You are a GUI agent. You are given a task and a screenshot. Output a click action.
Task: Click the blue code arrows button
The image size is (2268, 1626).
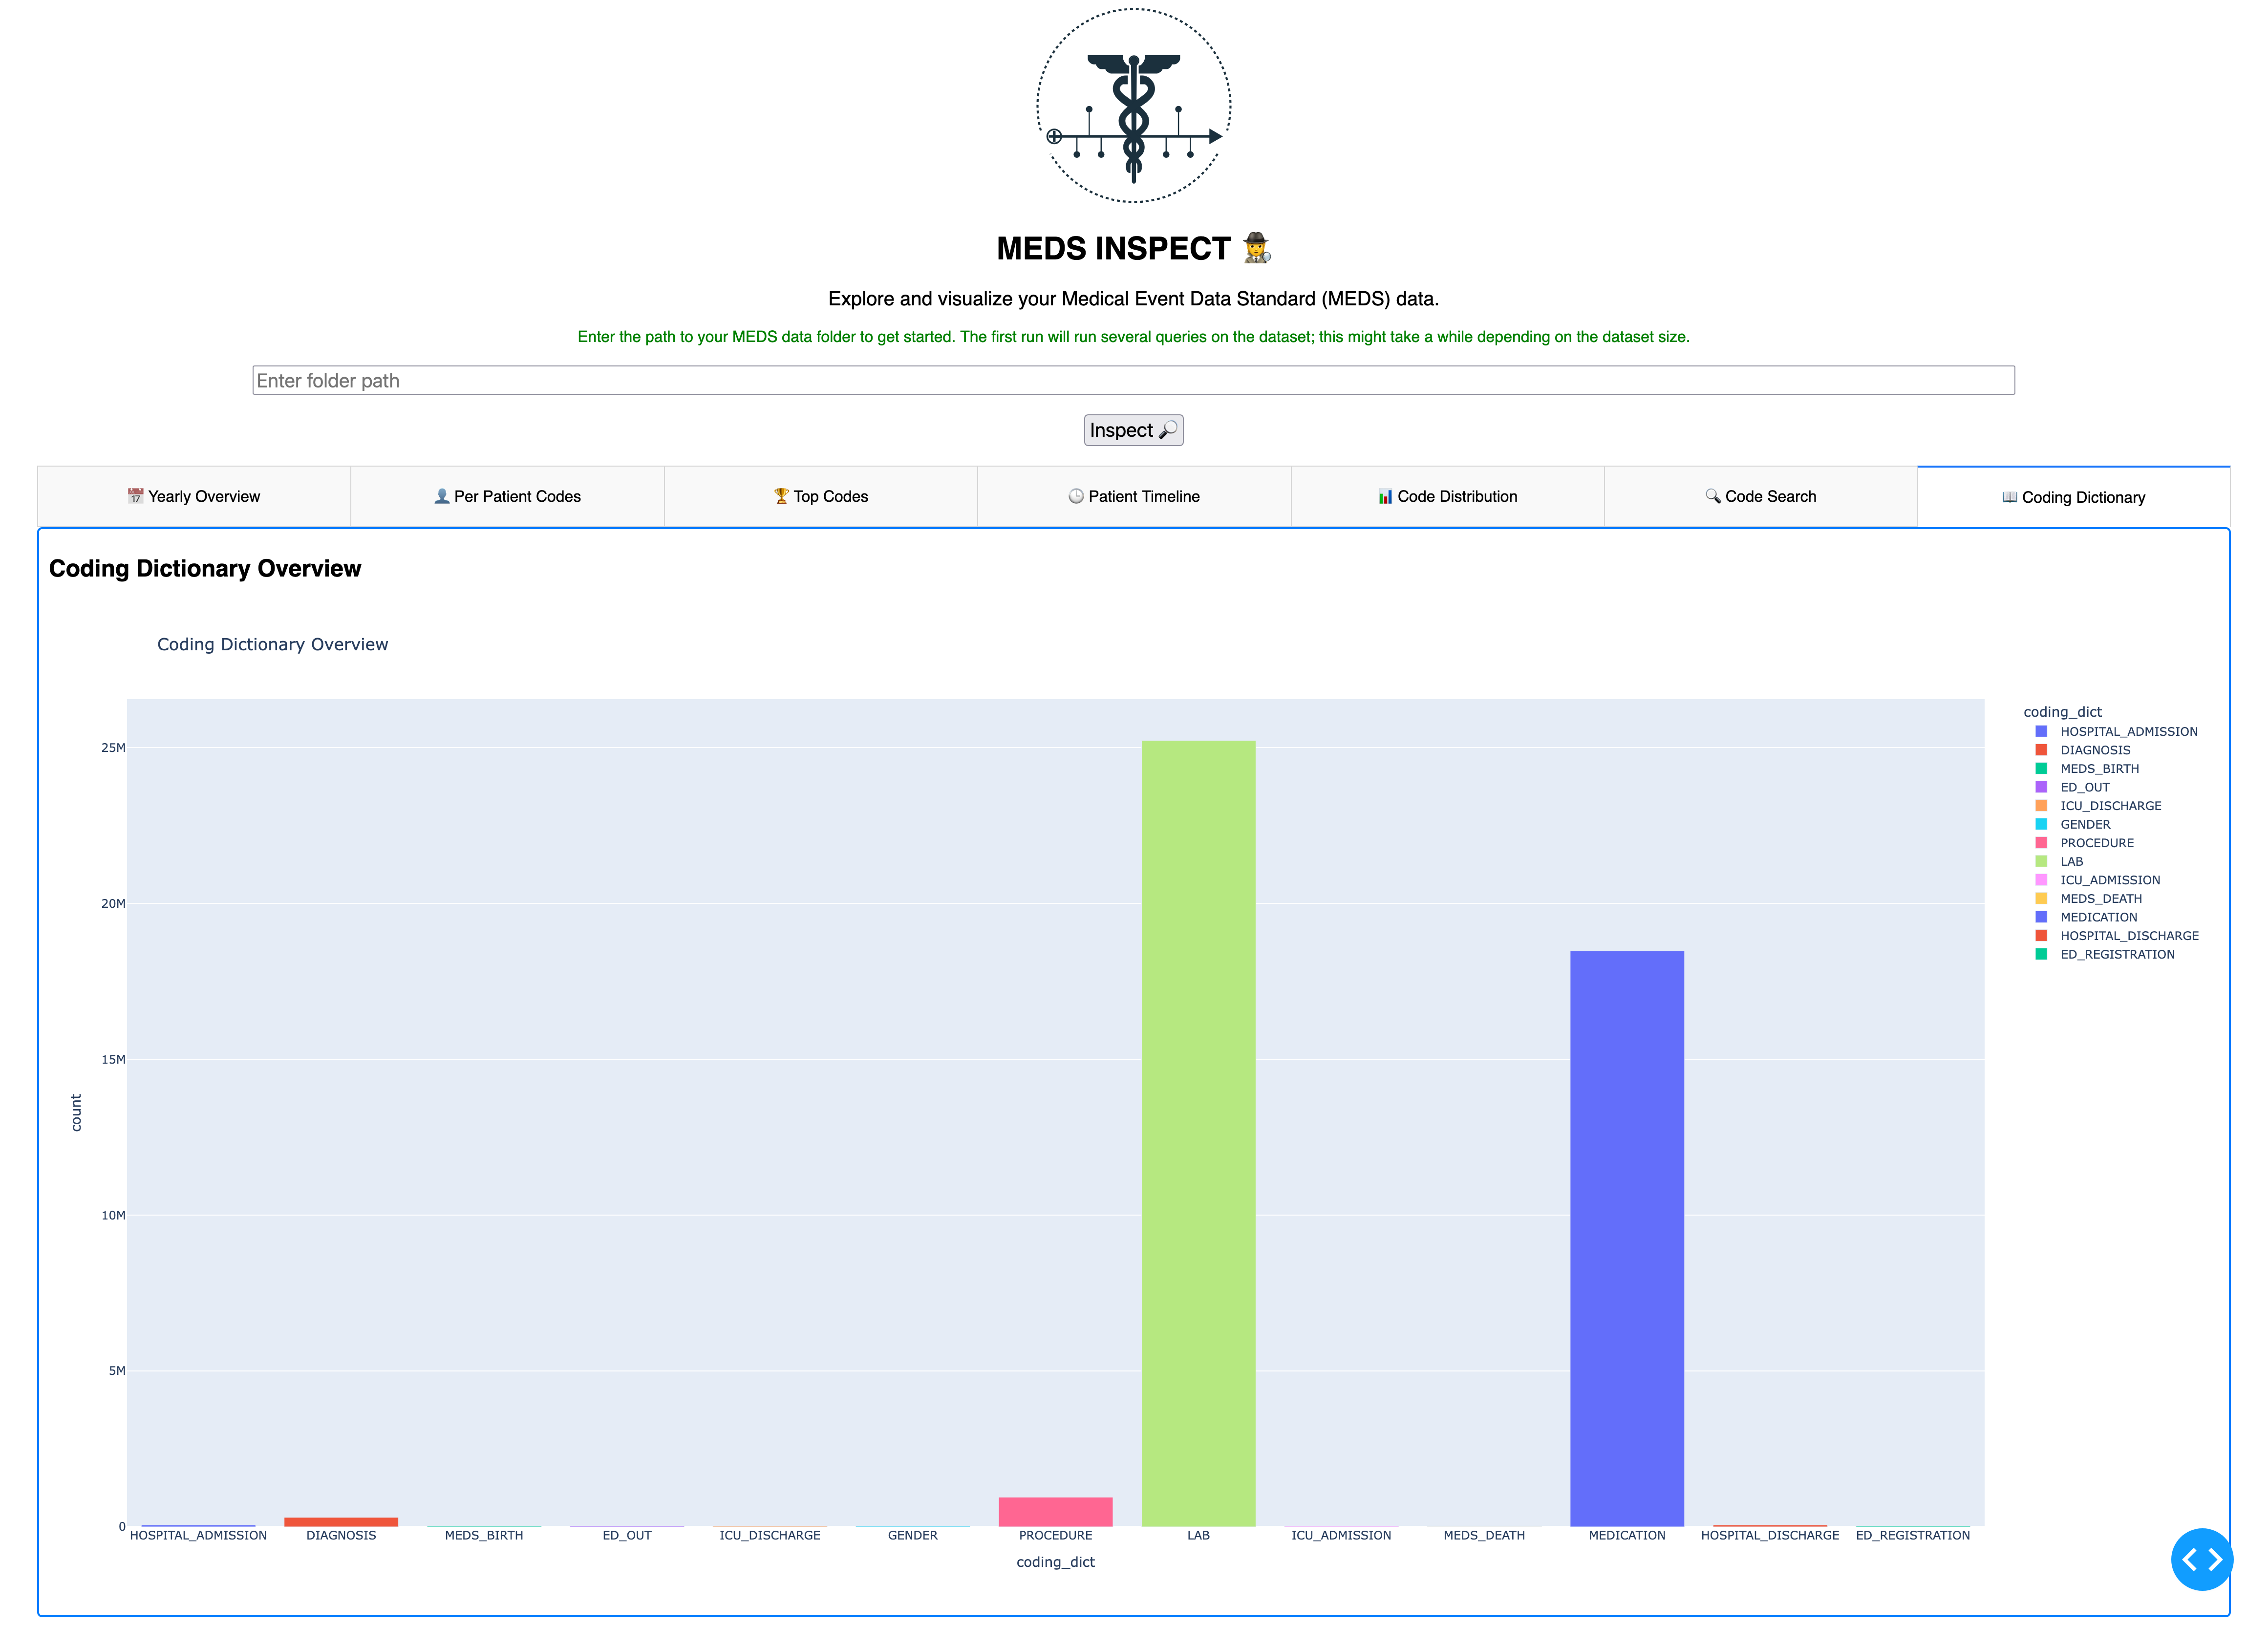tap(2202, 1558)
